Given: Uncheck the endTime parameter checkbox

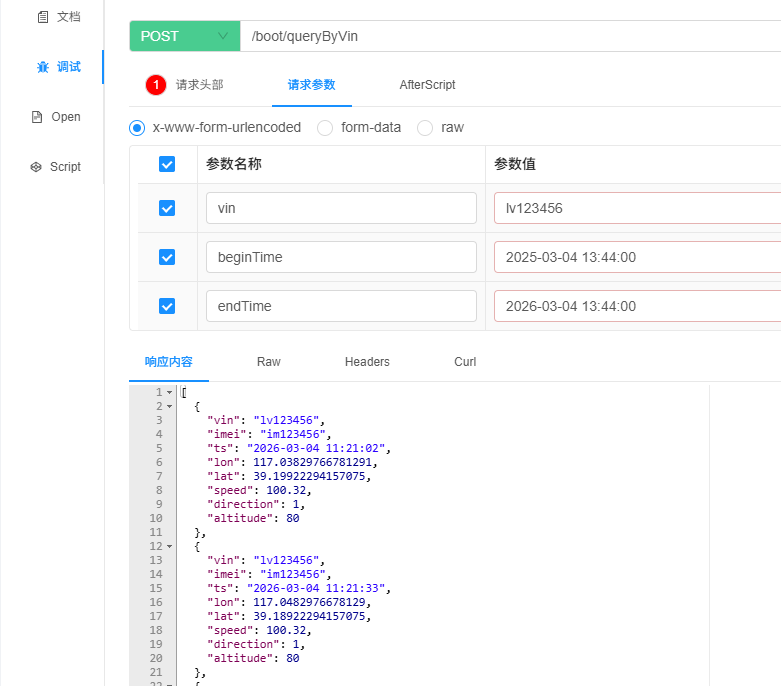Looking at the screenshot, I should [167, 306].
